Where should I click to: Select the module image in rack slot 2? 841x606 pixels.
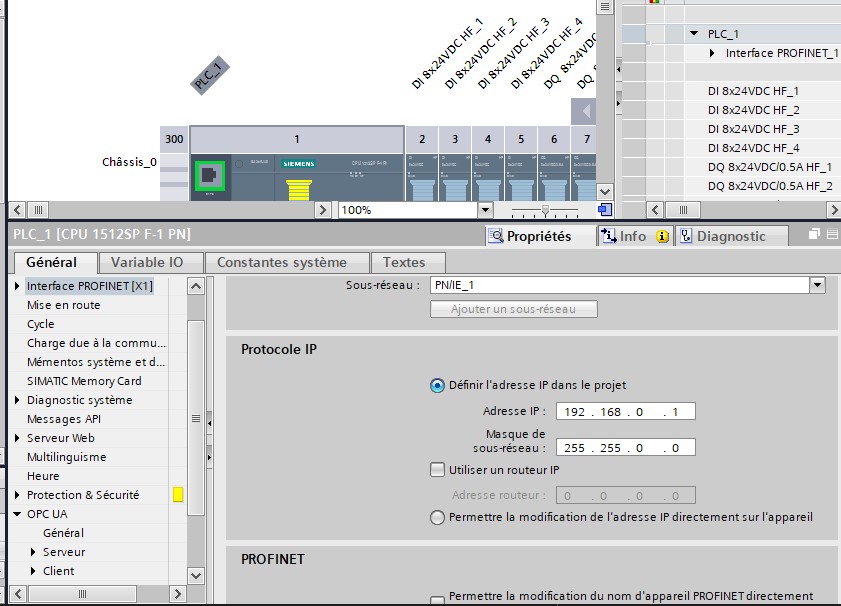coord(422,178)
